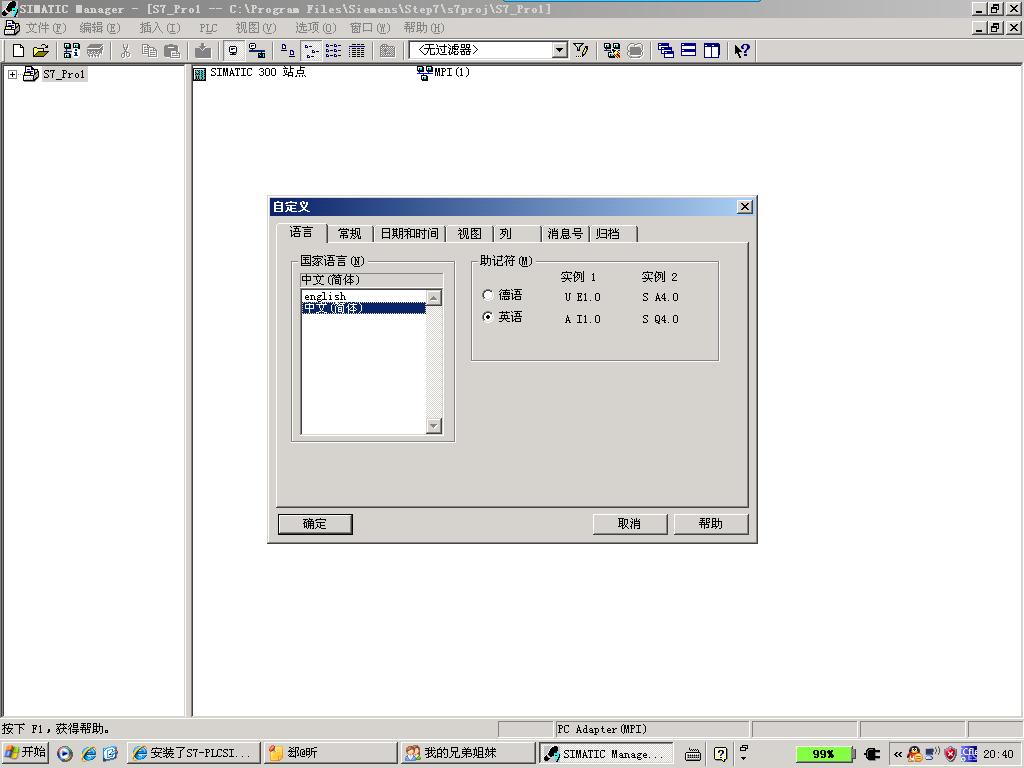Screen dimensions: 1024x768
Task: Open the 选项 menu
Action: 315,28
